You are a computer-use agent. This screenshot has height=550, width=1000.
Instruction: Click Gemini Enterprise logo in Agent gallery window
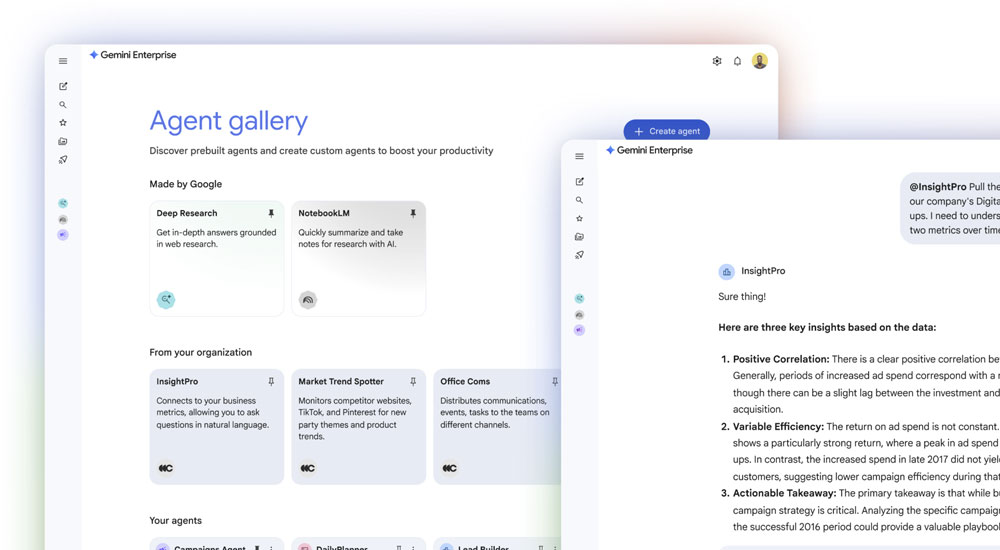coord(133,55)
